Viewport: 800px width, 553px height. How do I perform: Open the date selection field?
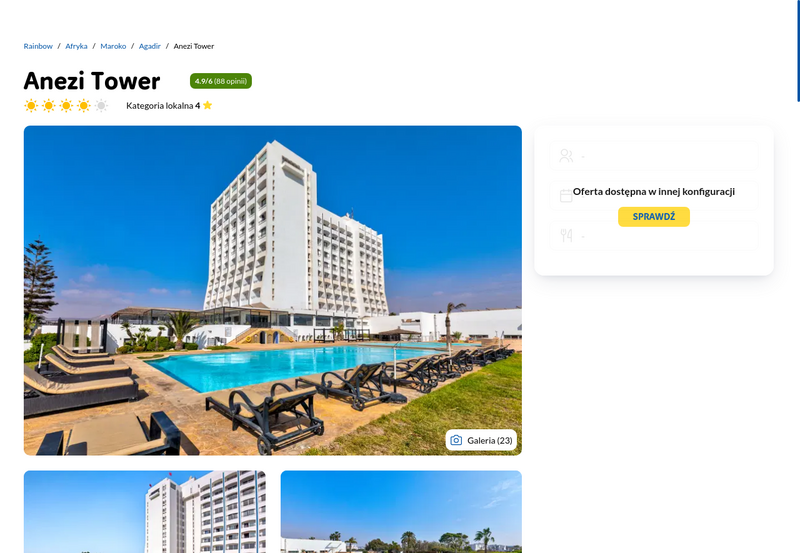pyautogui.click(x=654, y=195)
